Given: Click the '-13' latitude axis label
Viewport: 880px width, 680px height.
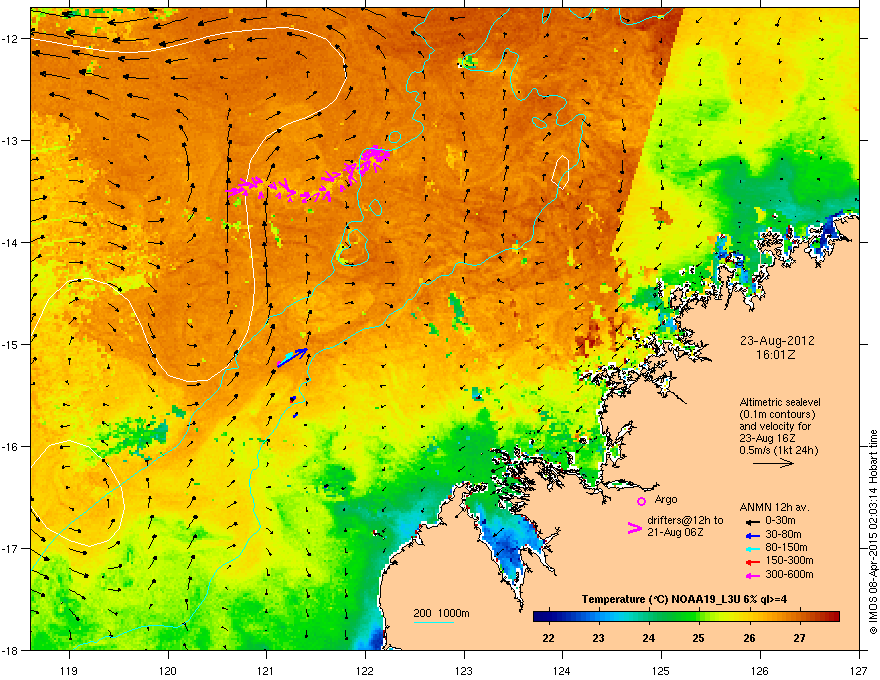Looking at the screenshot, I should point(10,141).
